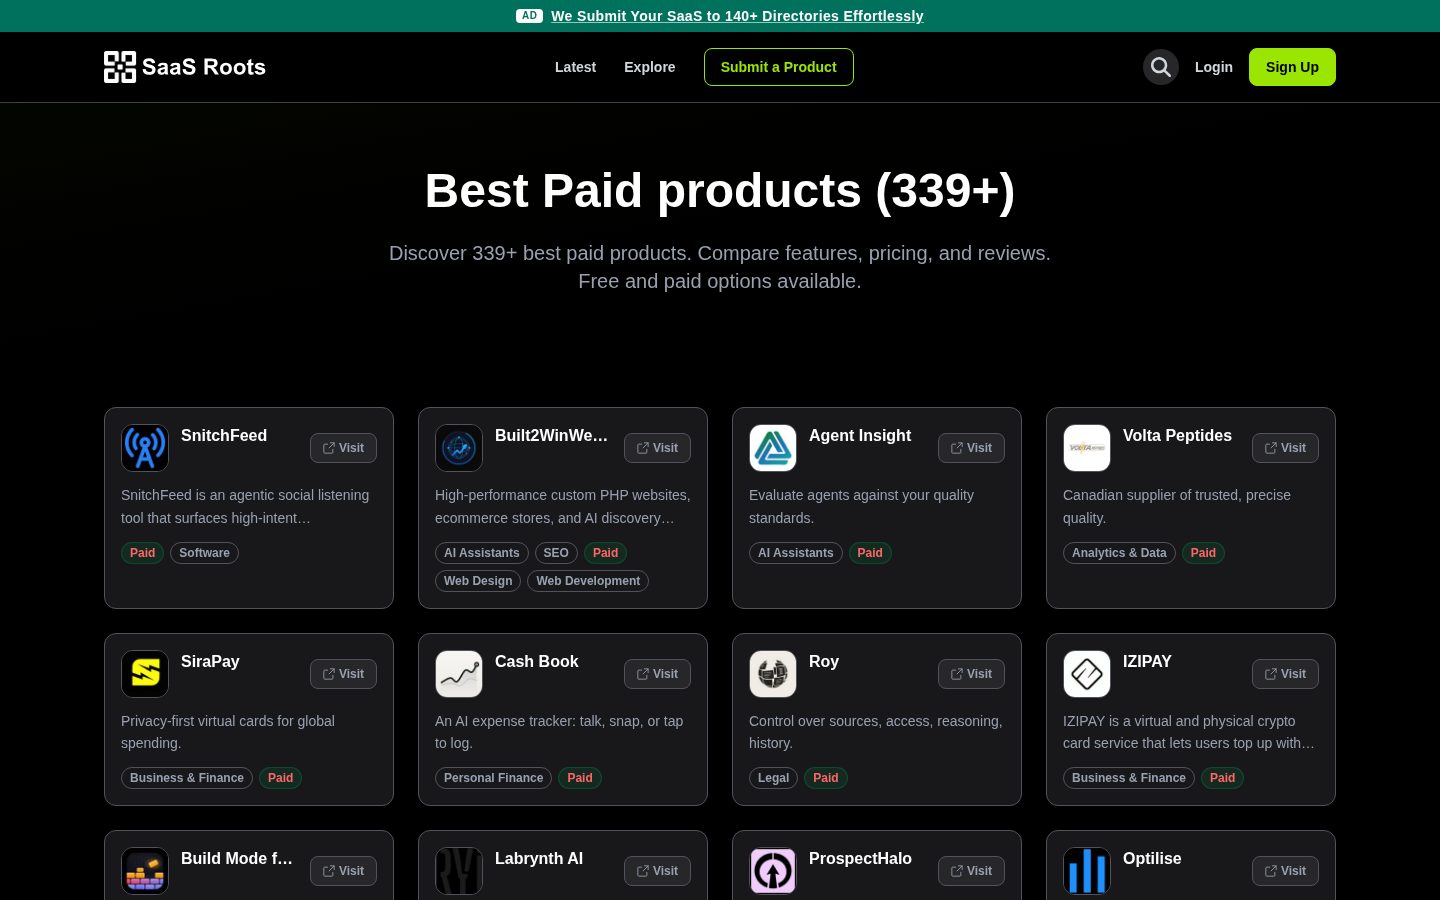Click Roy description about sources control
Image resolution: width=1440 pixels, height=900 pixels.
coord(876,732)
